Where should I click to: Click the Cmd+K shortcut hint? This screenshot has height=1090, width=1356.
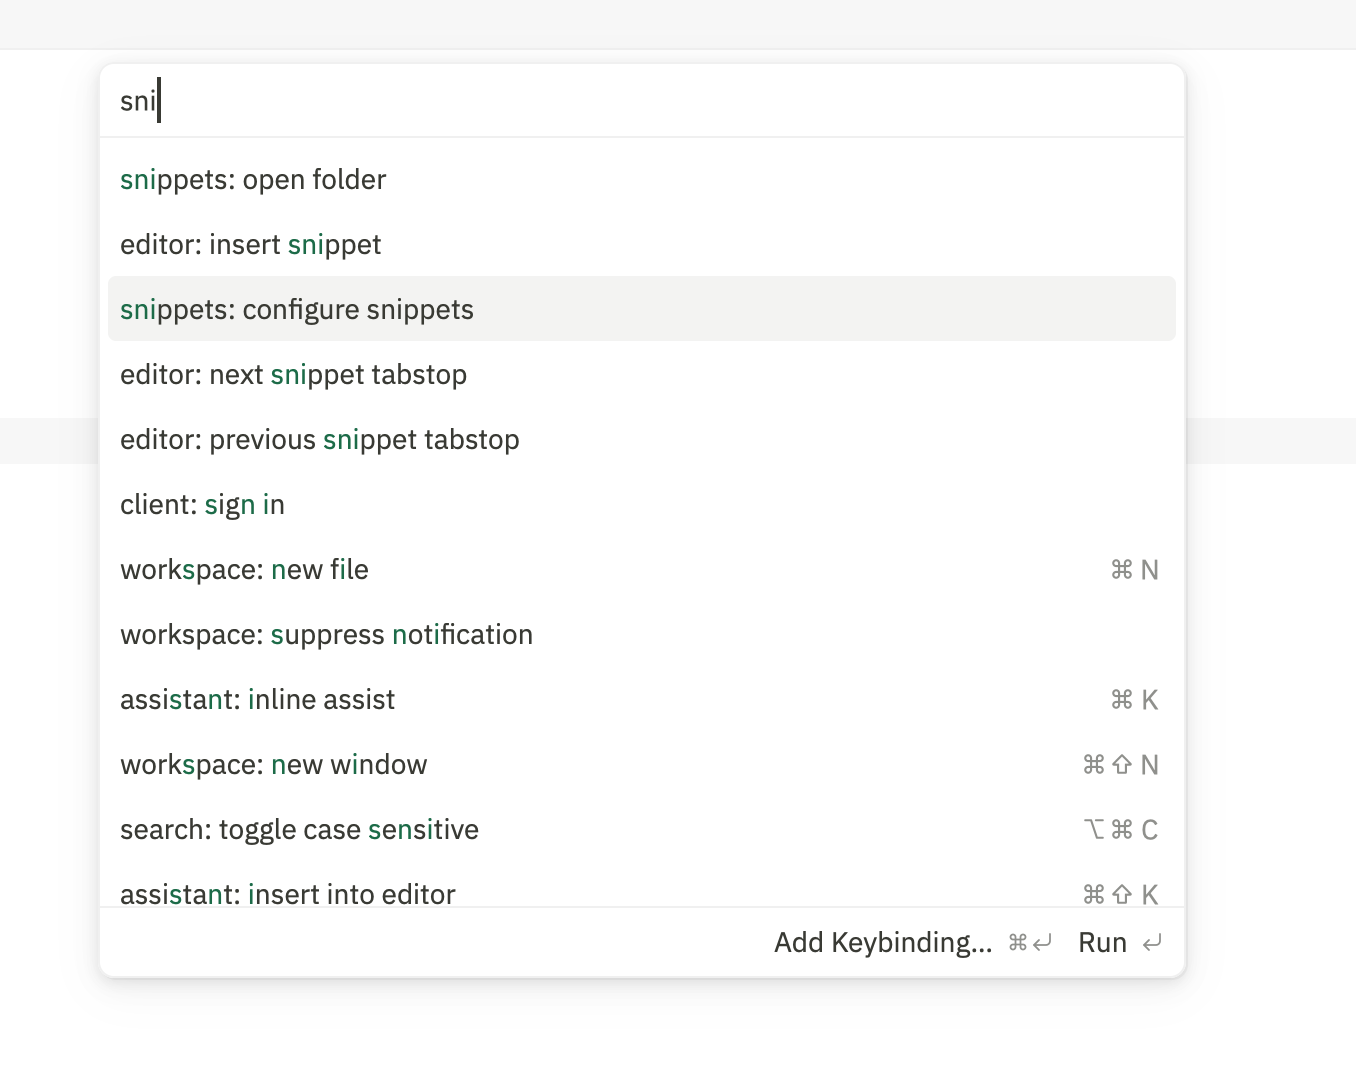(x=1134, y=700)
